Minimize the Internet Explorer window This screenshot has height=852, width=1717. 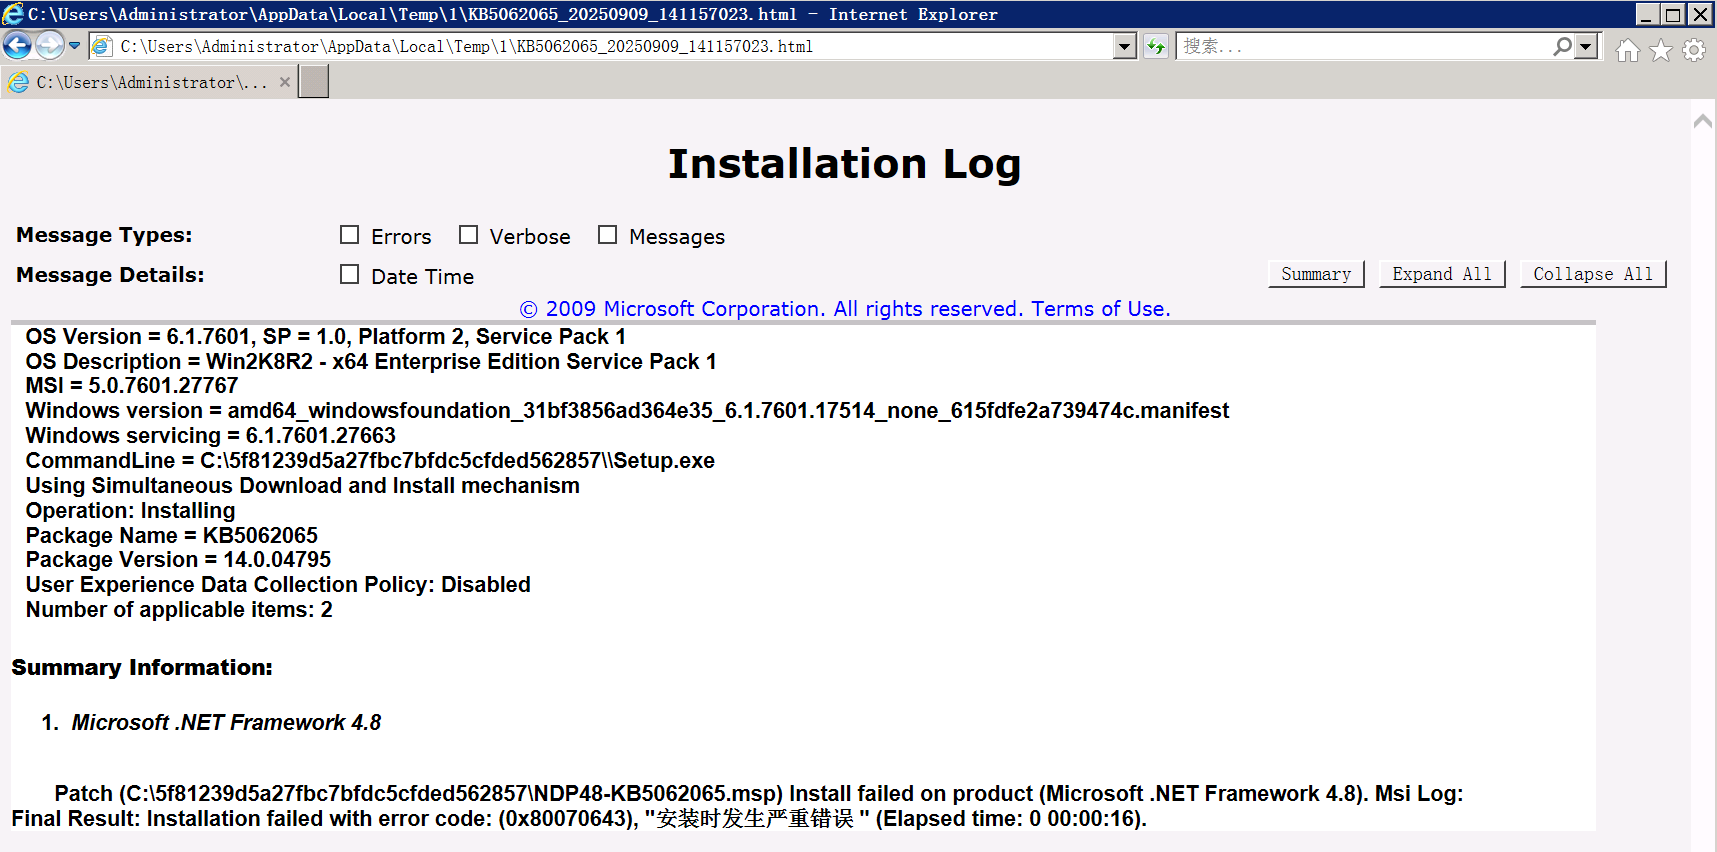coord(1647,14)
